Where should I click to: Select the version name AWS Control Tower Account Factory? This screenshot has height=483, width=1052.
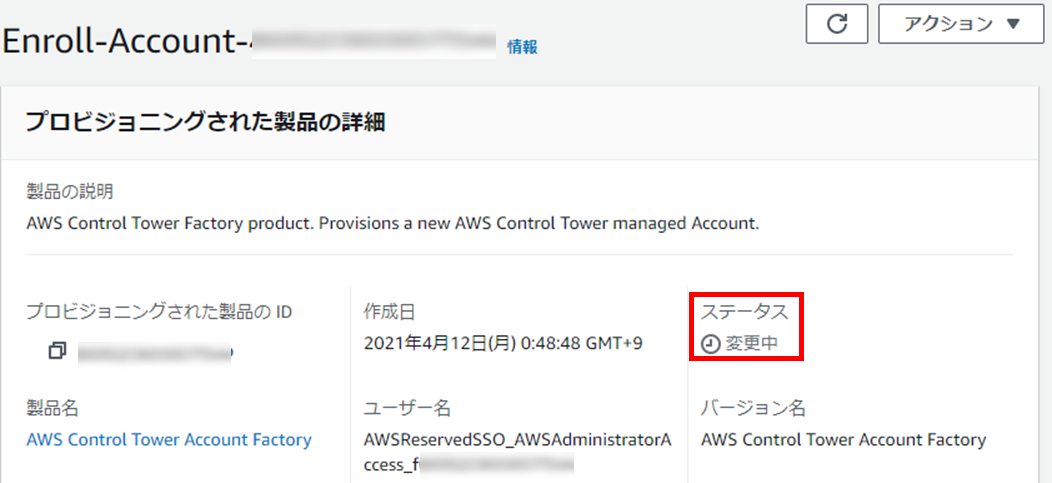pyautogui.click(x=843, y=440)
